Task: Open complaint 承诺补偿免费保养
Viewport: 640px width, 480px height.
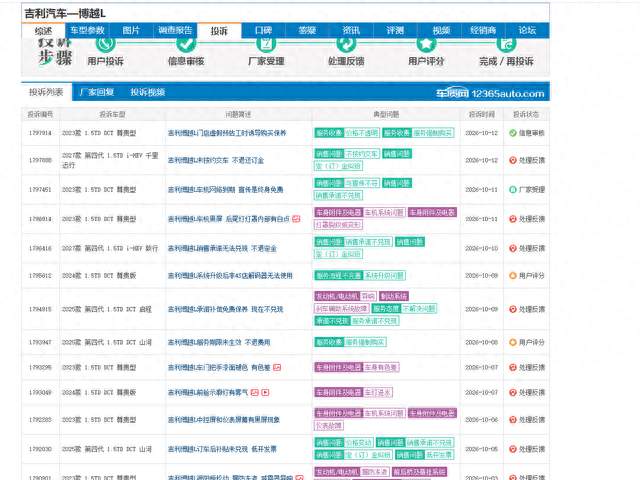Action: [225, 309]
